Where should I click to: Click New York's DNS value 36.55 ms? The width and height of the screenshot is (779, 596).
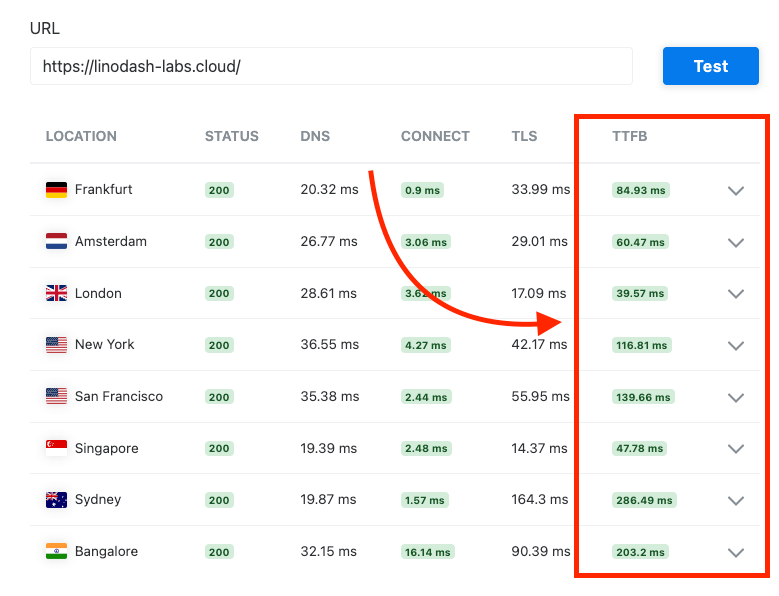click(x=329, y=344)
